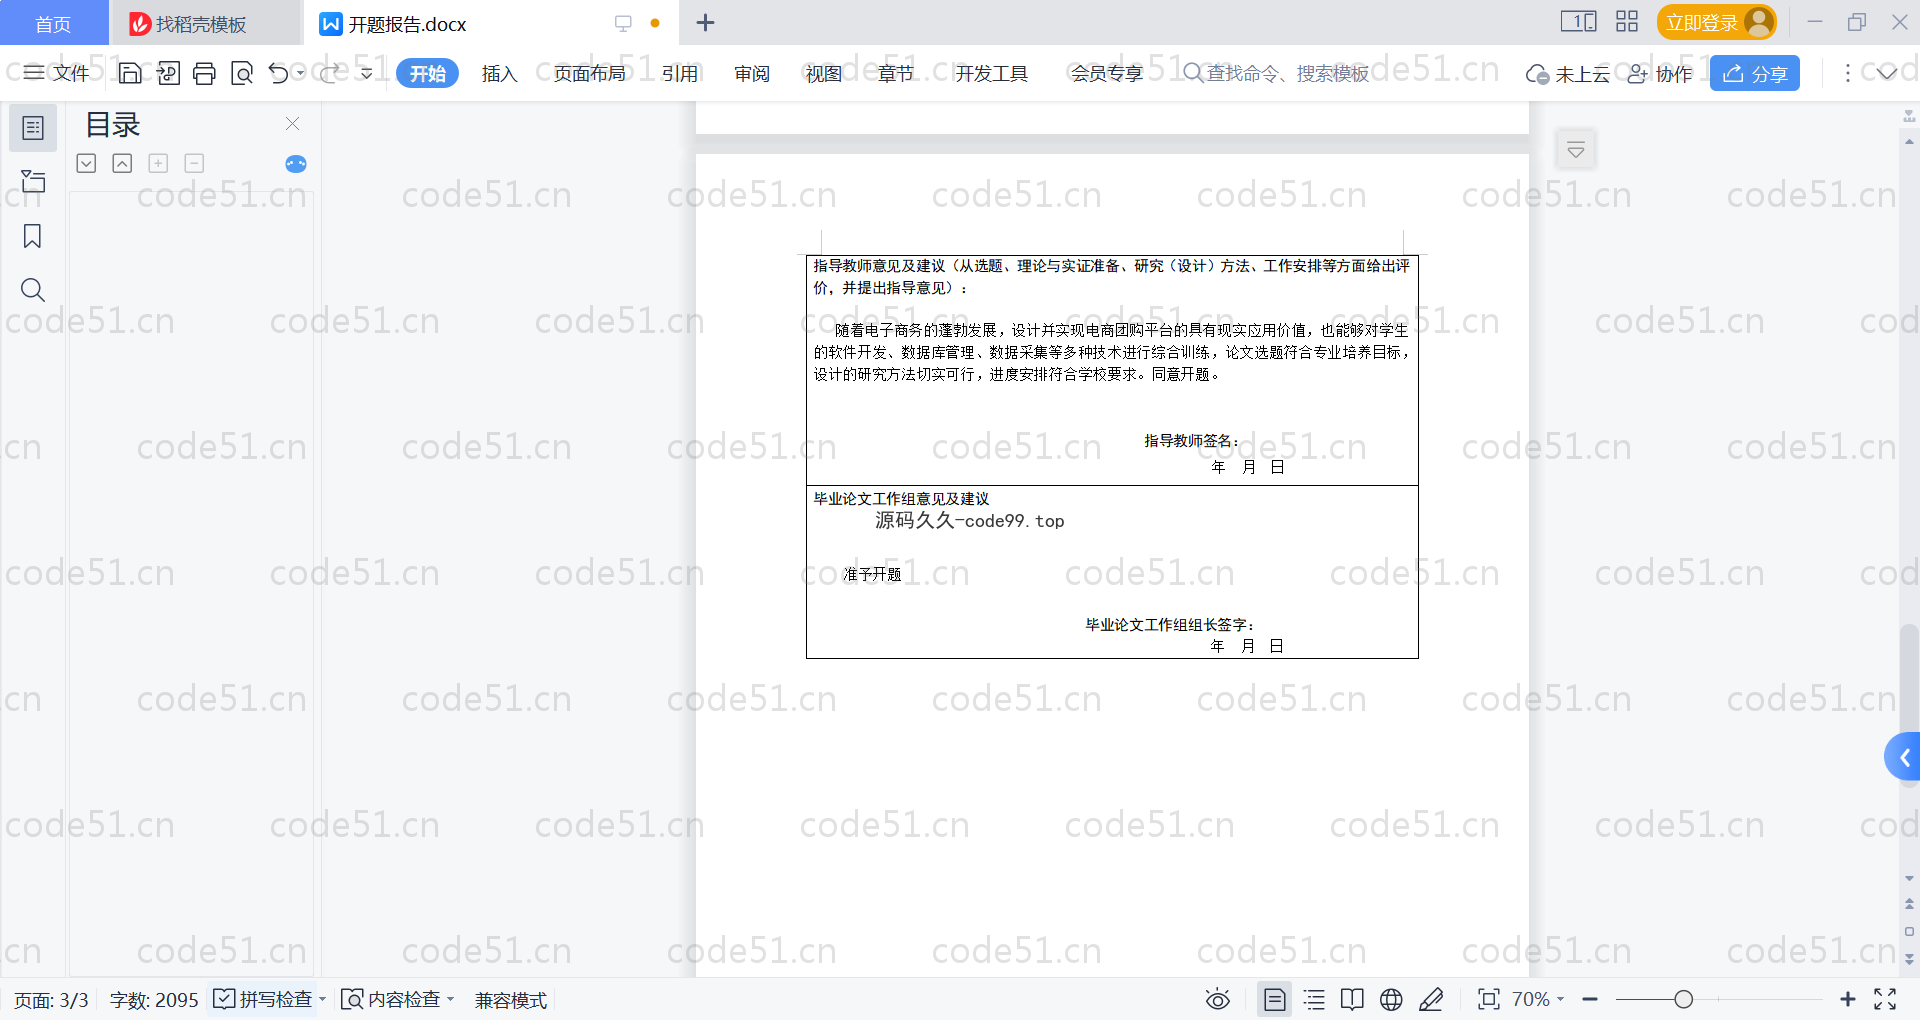Select the 开始 ribbon tab

(x=427, y=73)
